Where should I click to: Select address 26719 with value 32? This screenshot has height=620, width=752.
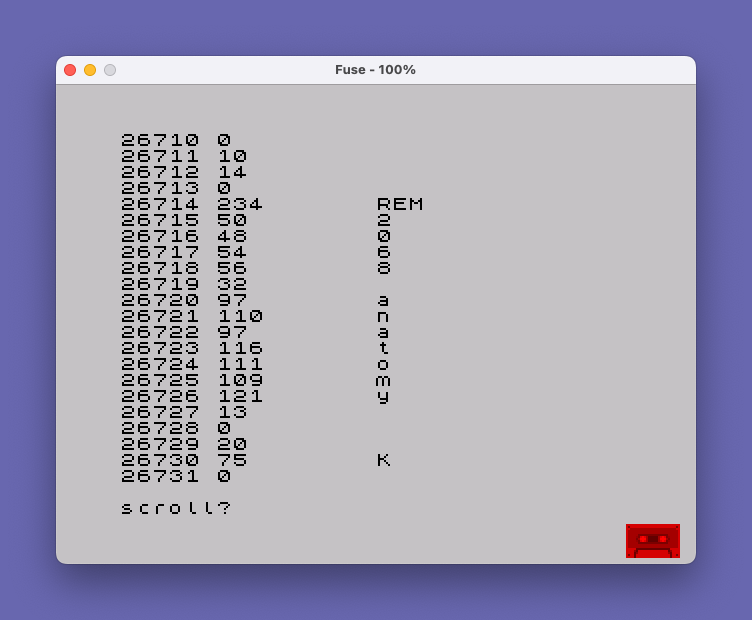point(160,284)
